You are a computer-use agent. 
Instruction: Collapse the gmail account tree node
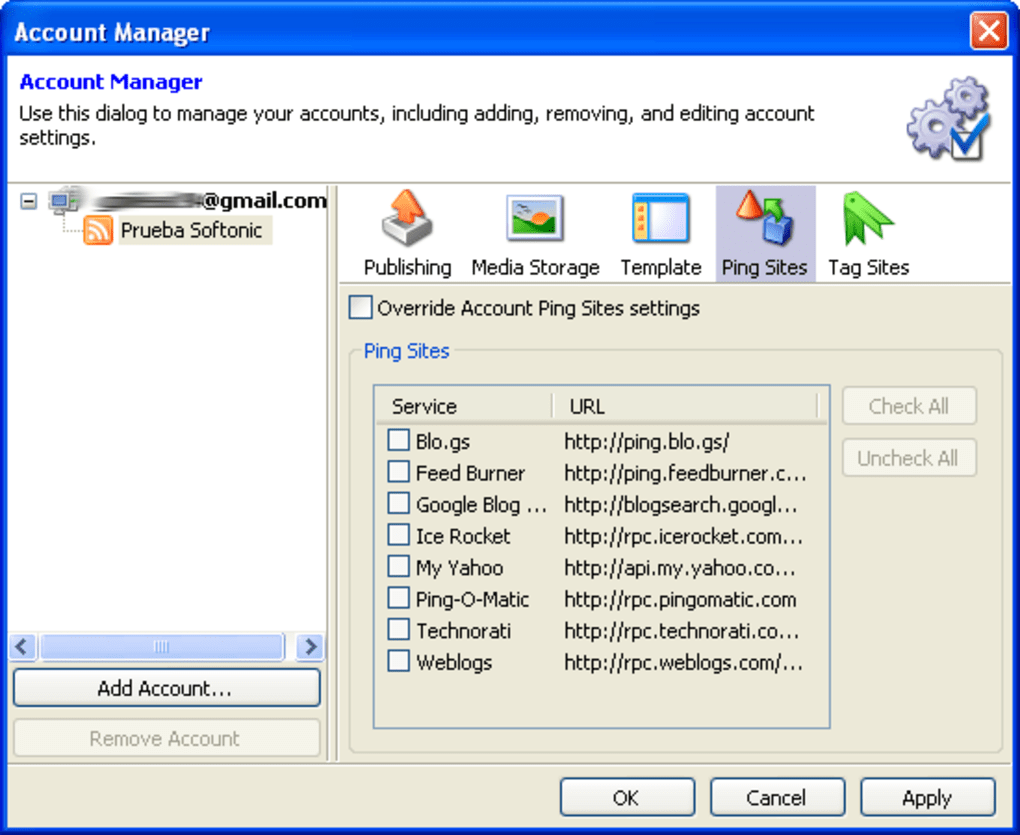pos(29,201)
